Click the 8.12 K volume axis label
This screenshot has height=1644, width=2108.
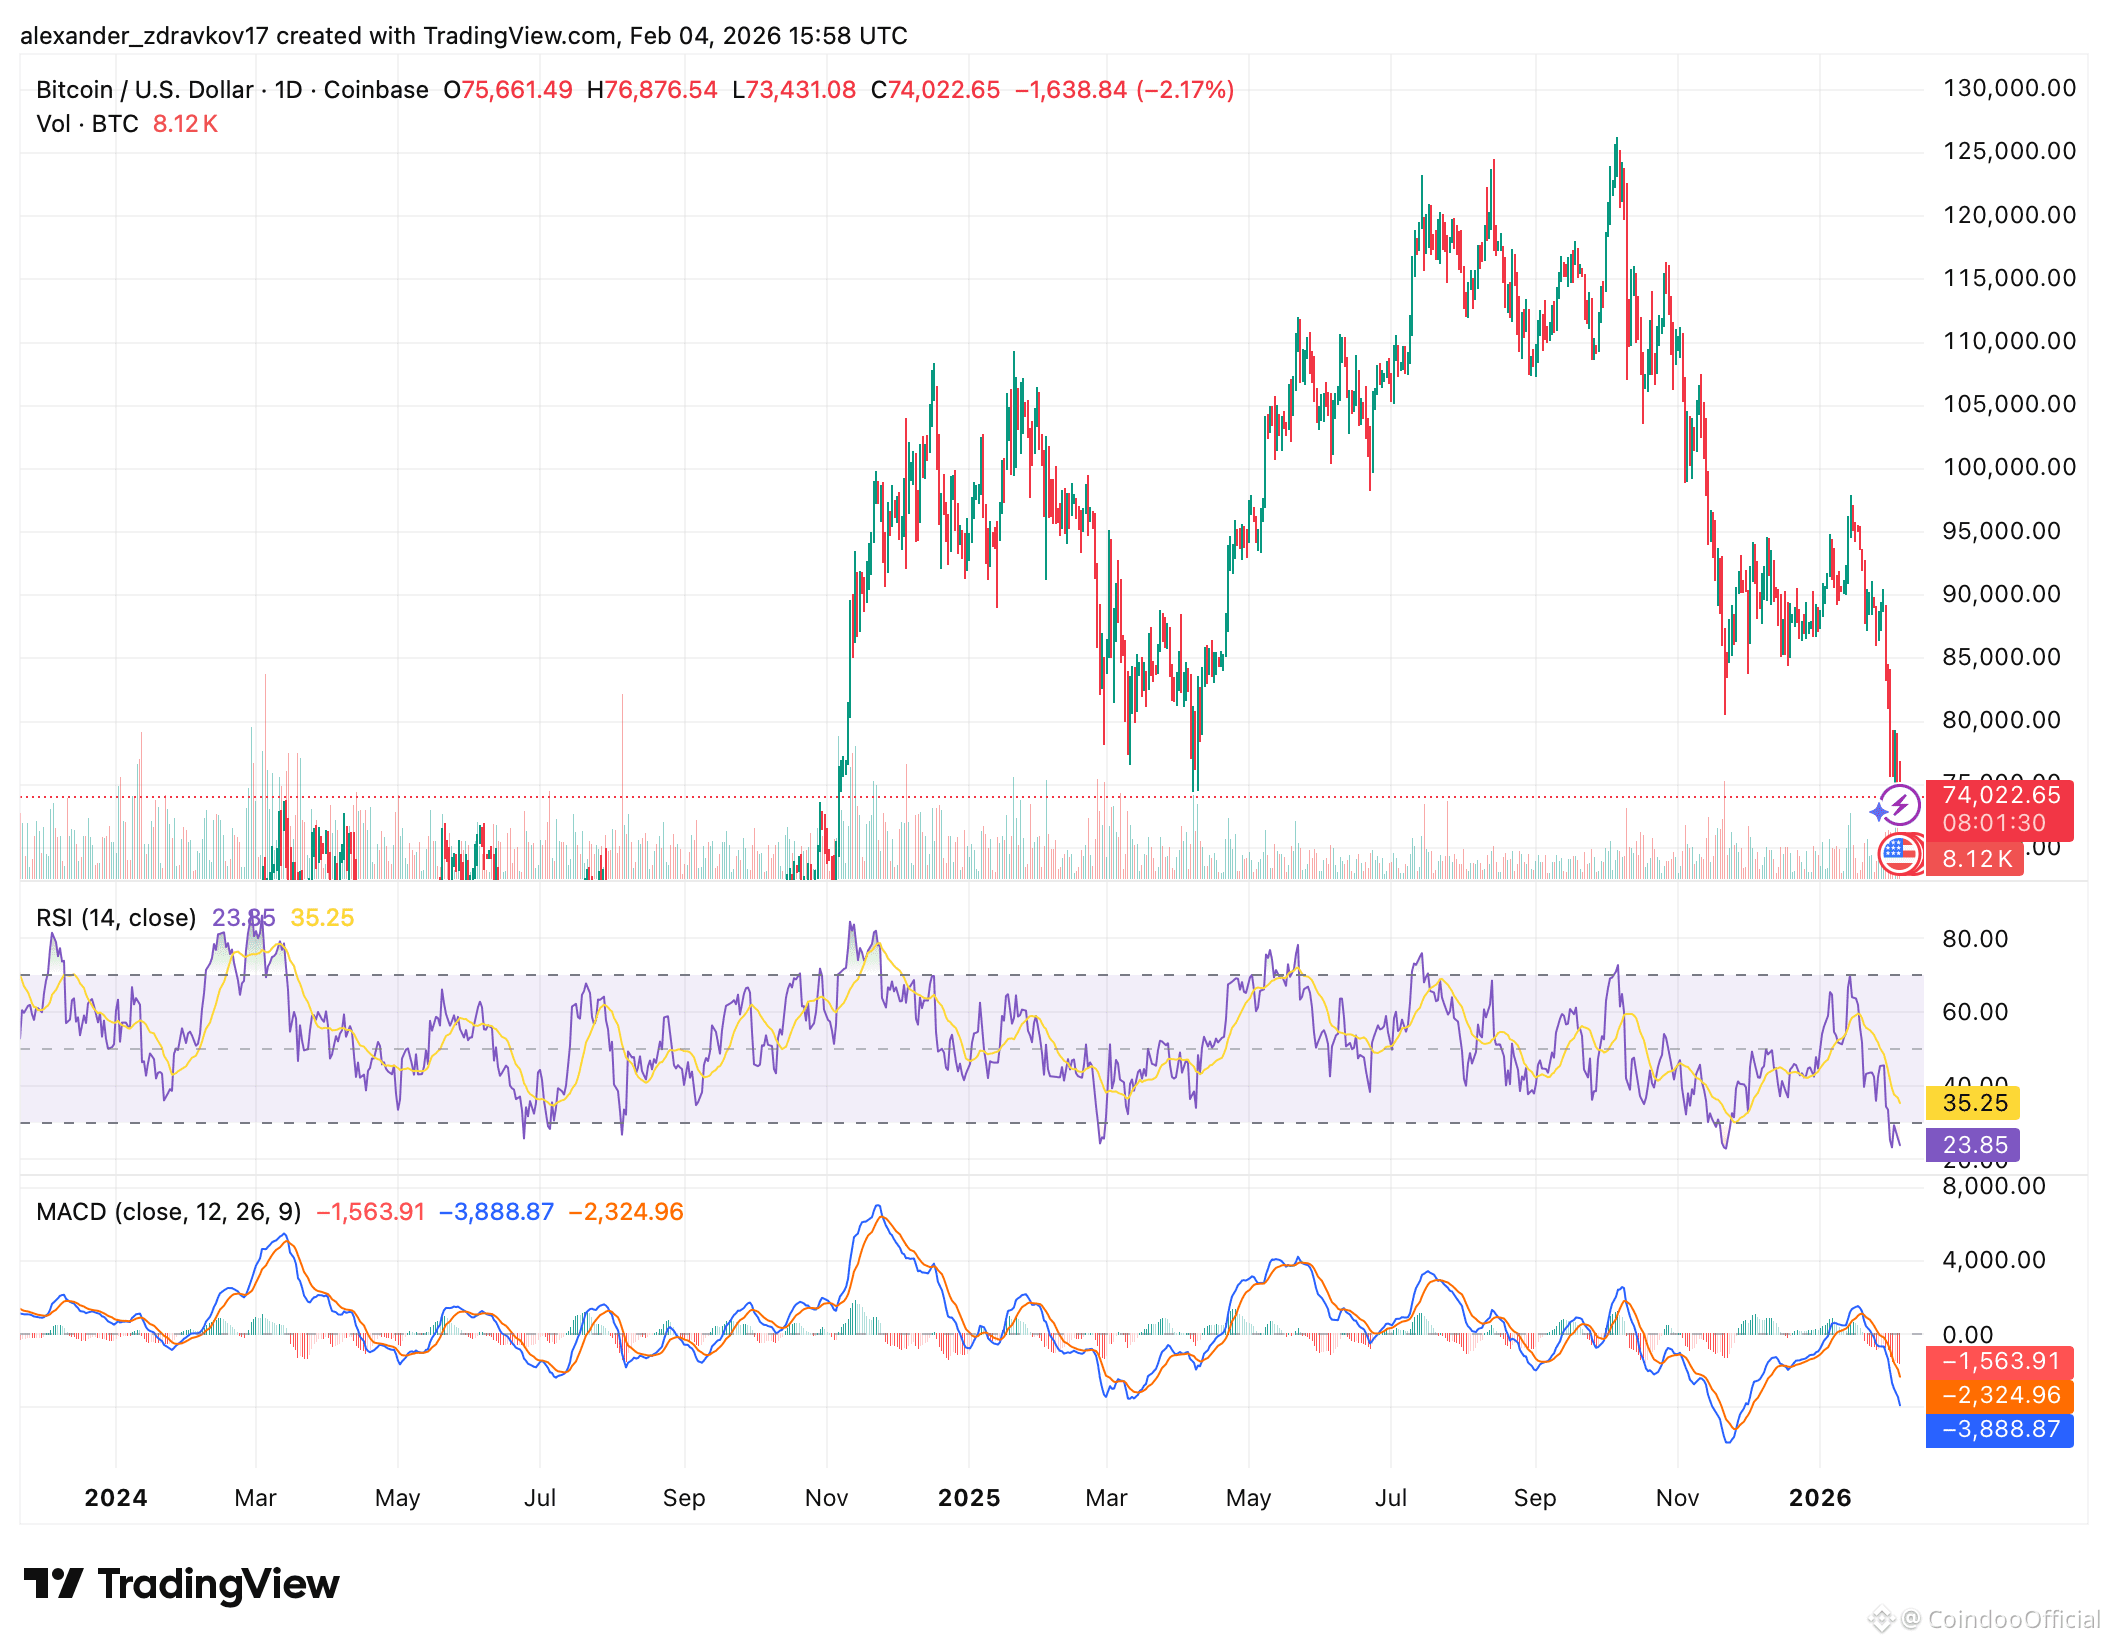[1974, 859]
